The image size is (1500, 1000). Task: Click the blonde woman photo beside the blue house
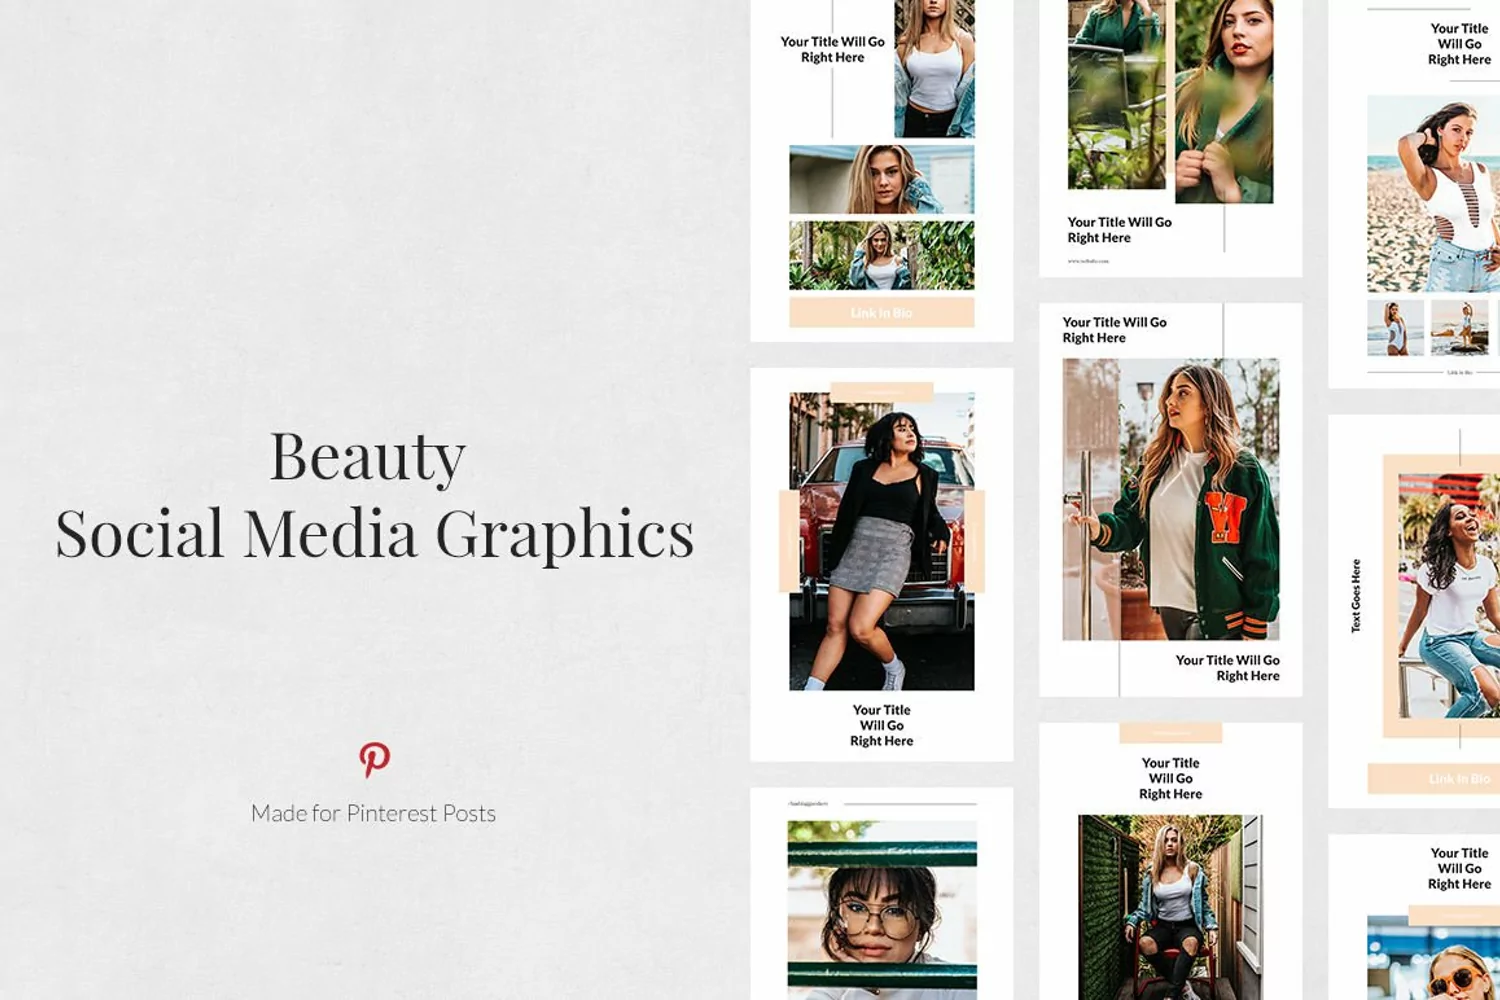[881, 180]
